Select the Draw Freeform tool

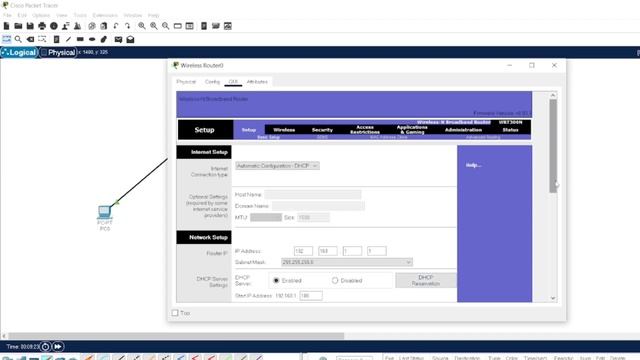pyautogui.click(x=104, y=39)
